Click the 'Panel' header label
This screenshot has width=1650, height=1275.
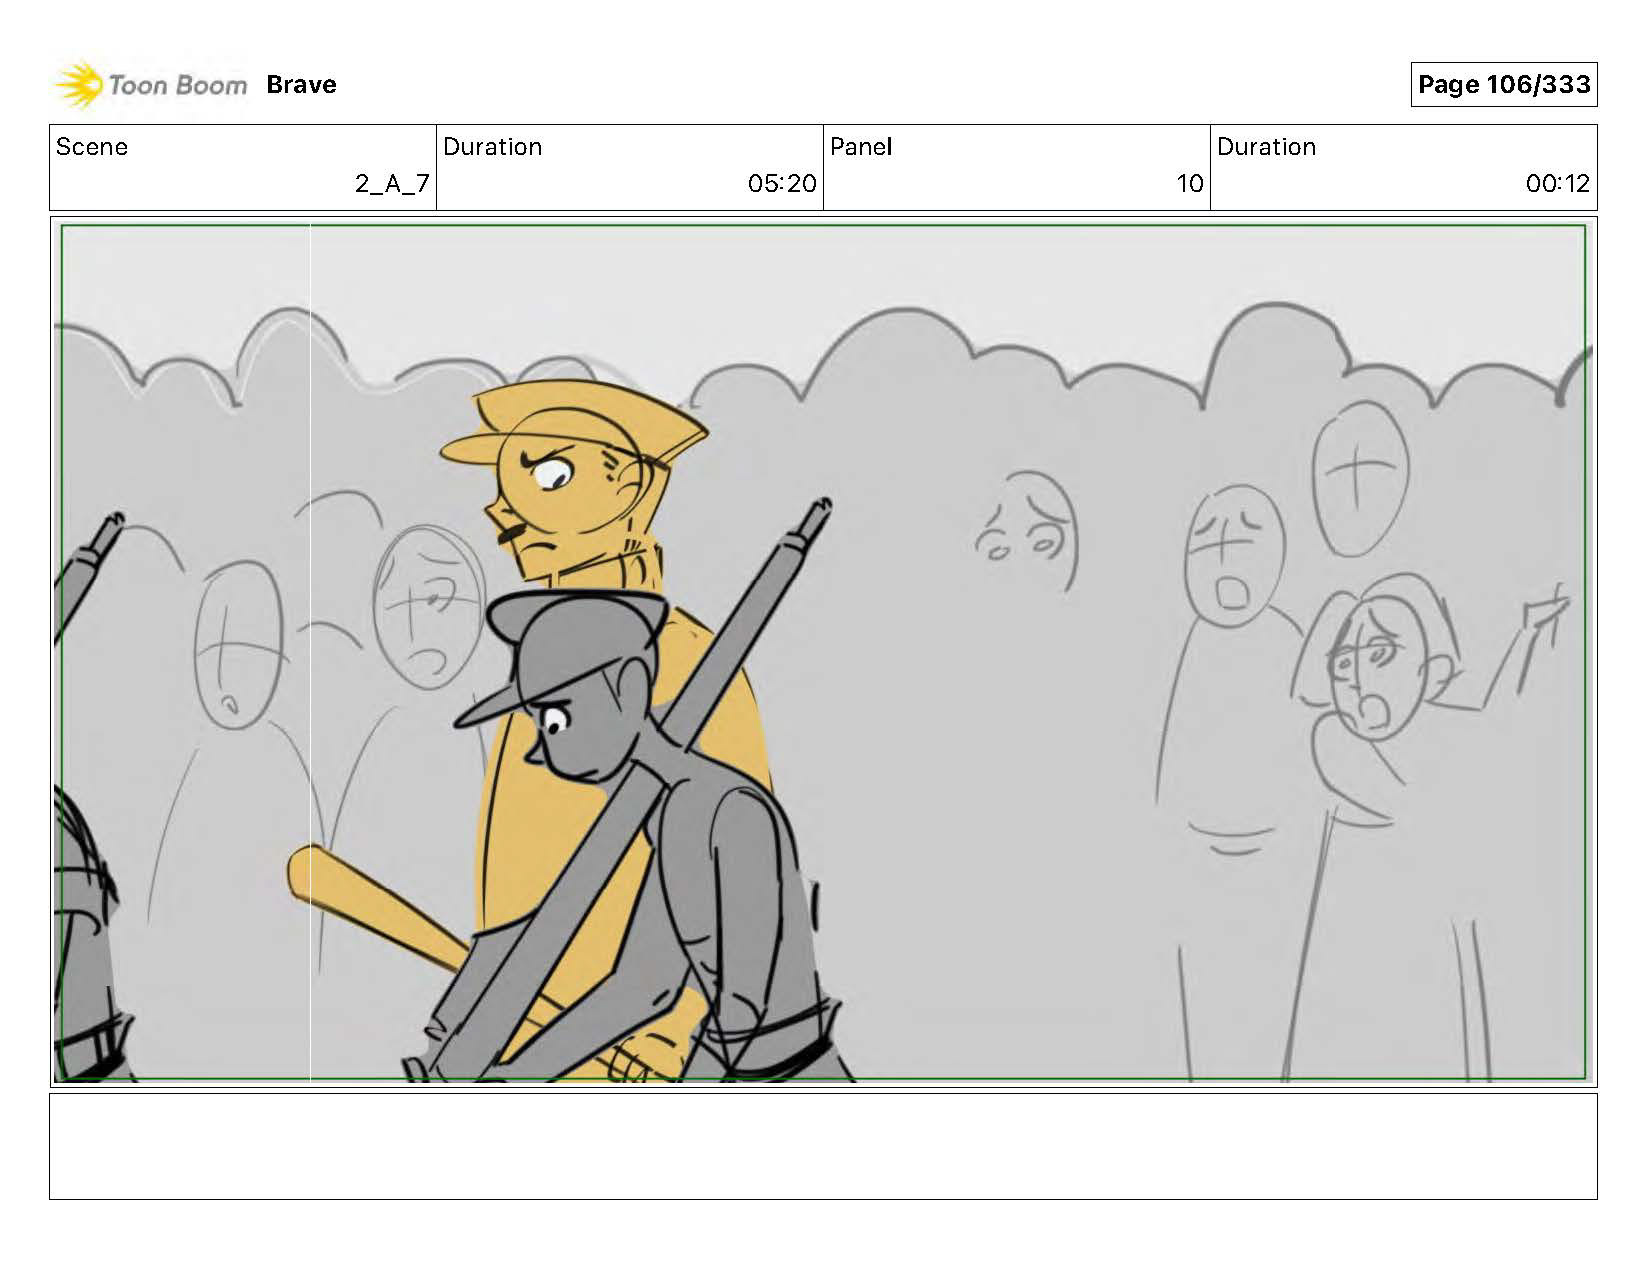point(861,147)
